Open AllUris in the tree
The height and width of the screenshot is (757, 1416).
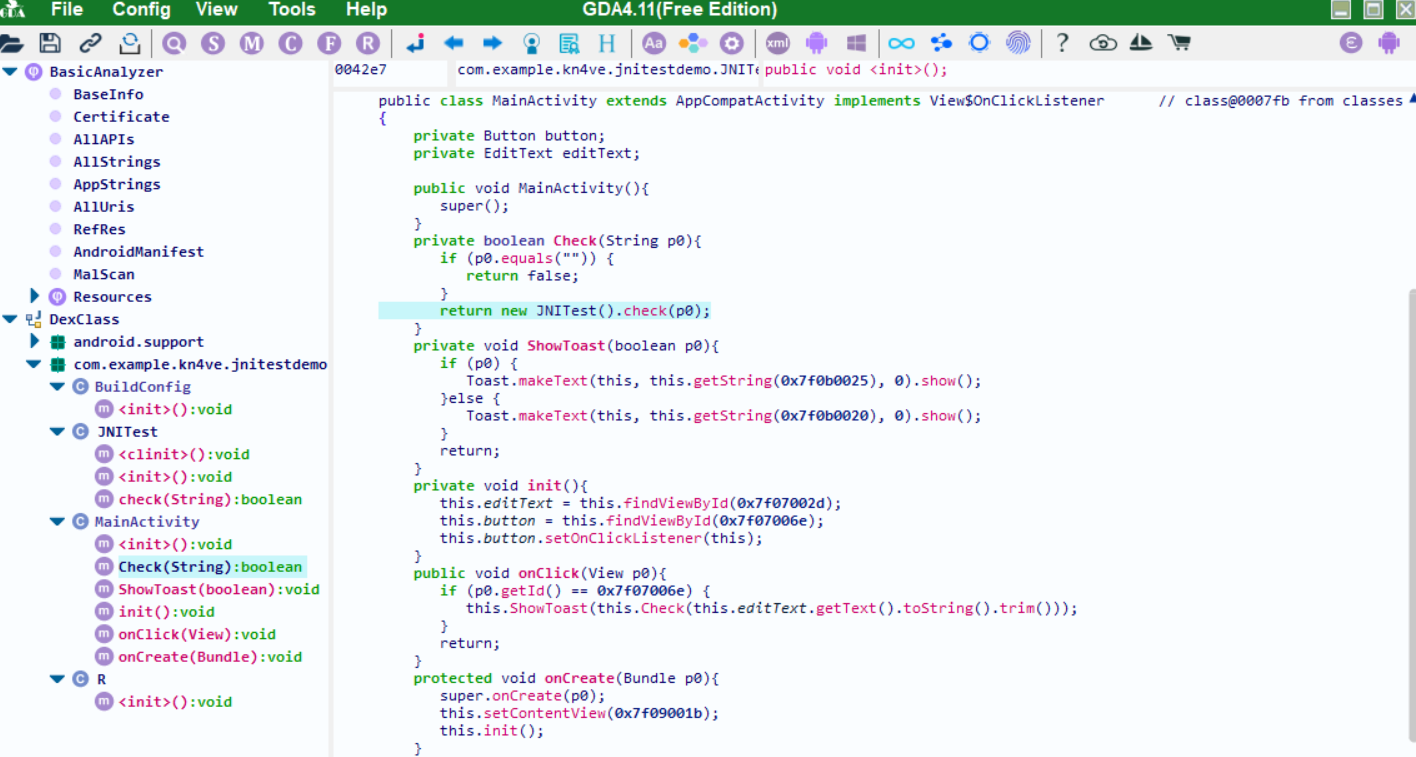point(104,207)
